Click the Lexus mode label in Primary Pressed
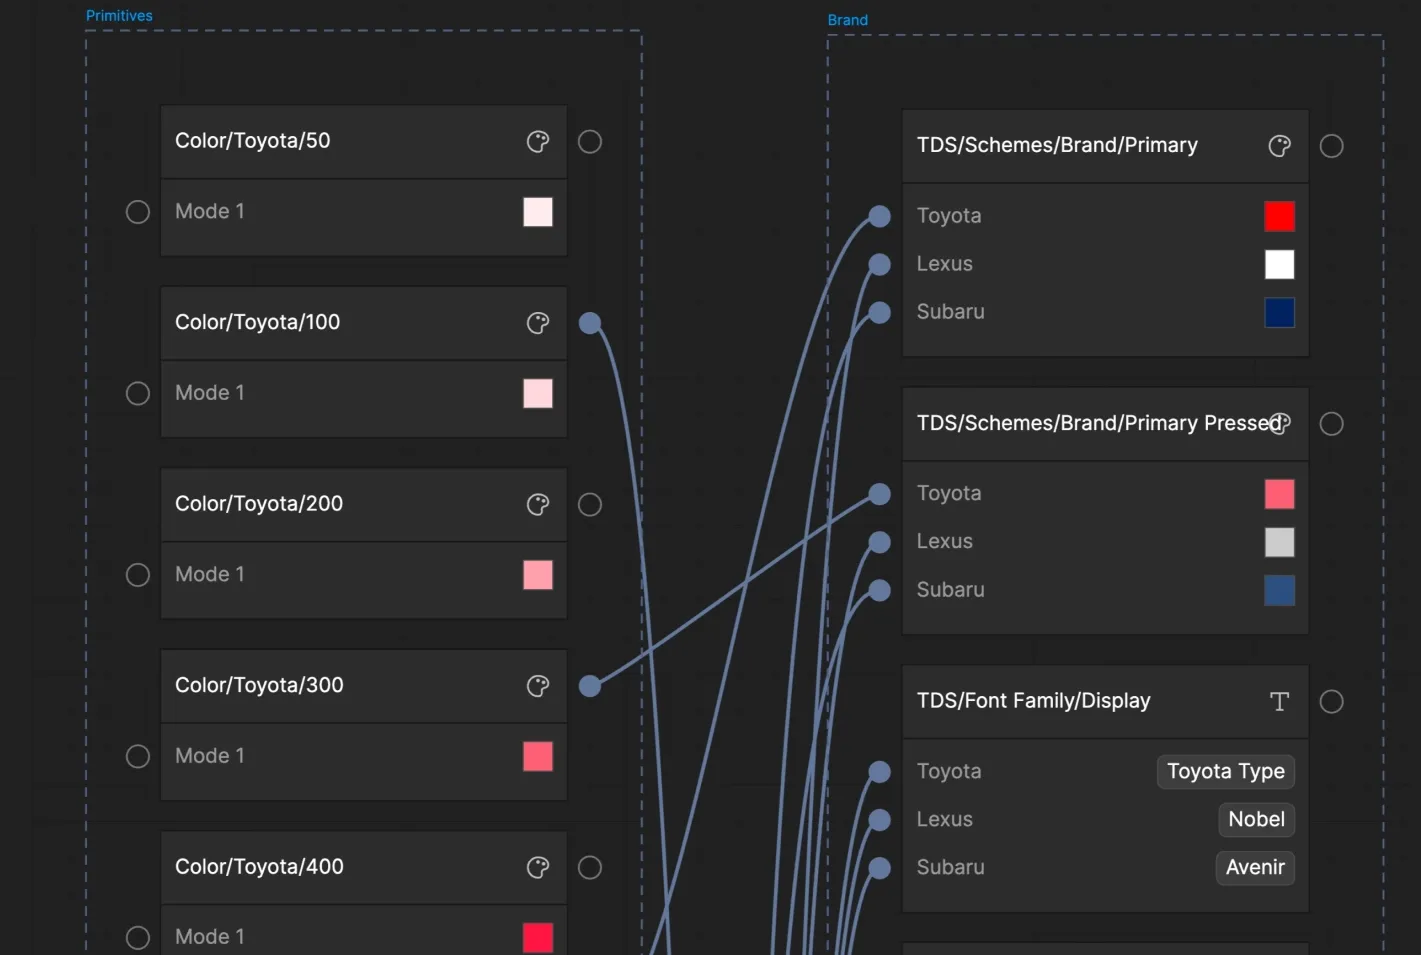The image size is (1421, 955). pyautogui.click(x=945, y=542)
